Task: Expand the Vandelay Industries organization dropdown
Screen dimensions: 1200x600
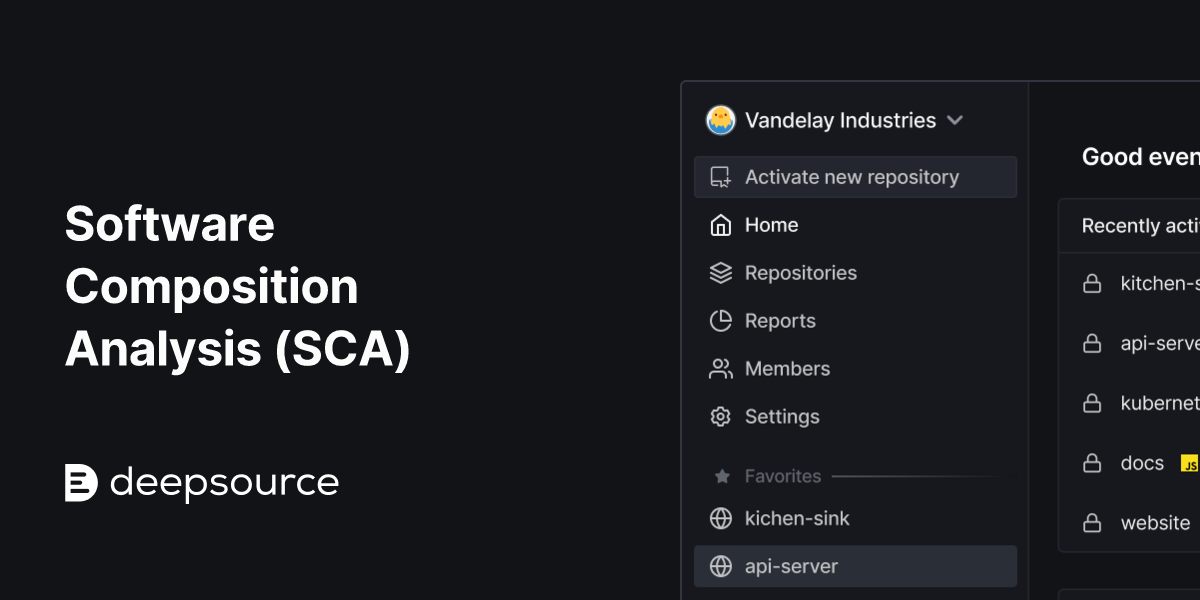Action: (954, 120)
